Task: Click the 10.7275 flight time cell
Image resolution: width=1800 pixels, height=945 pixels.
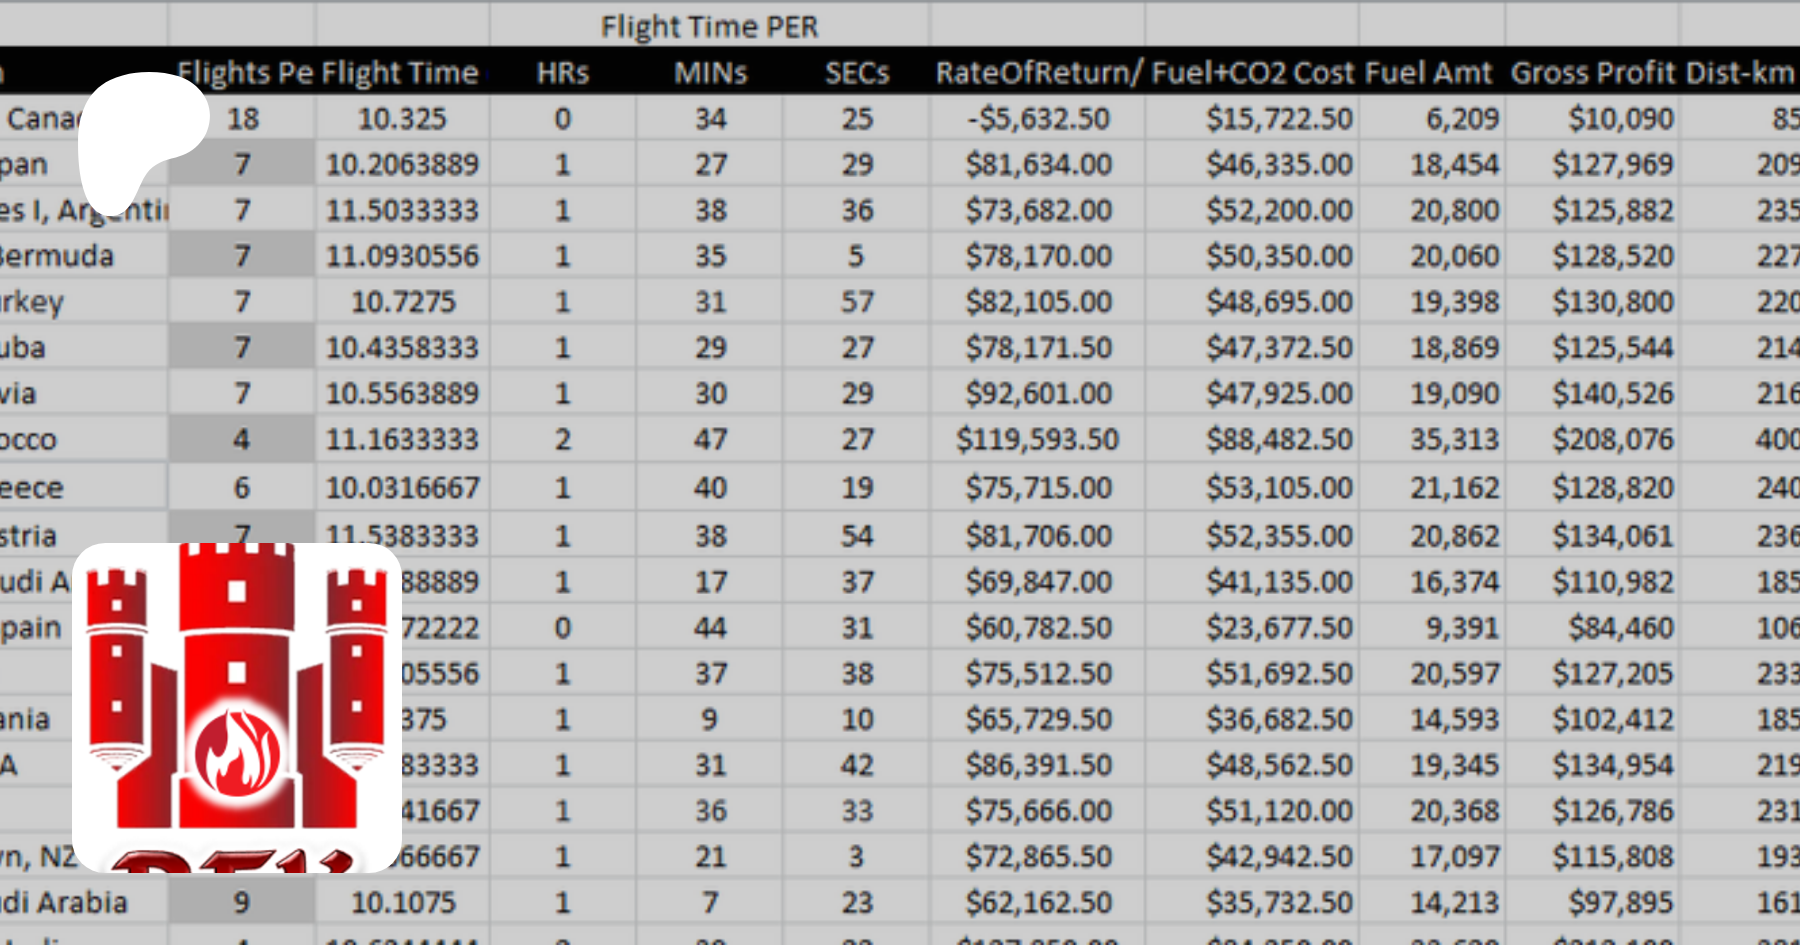Action: [403, 302]
